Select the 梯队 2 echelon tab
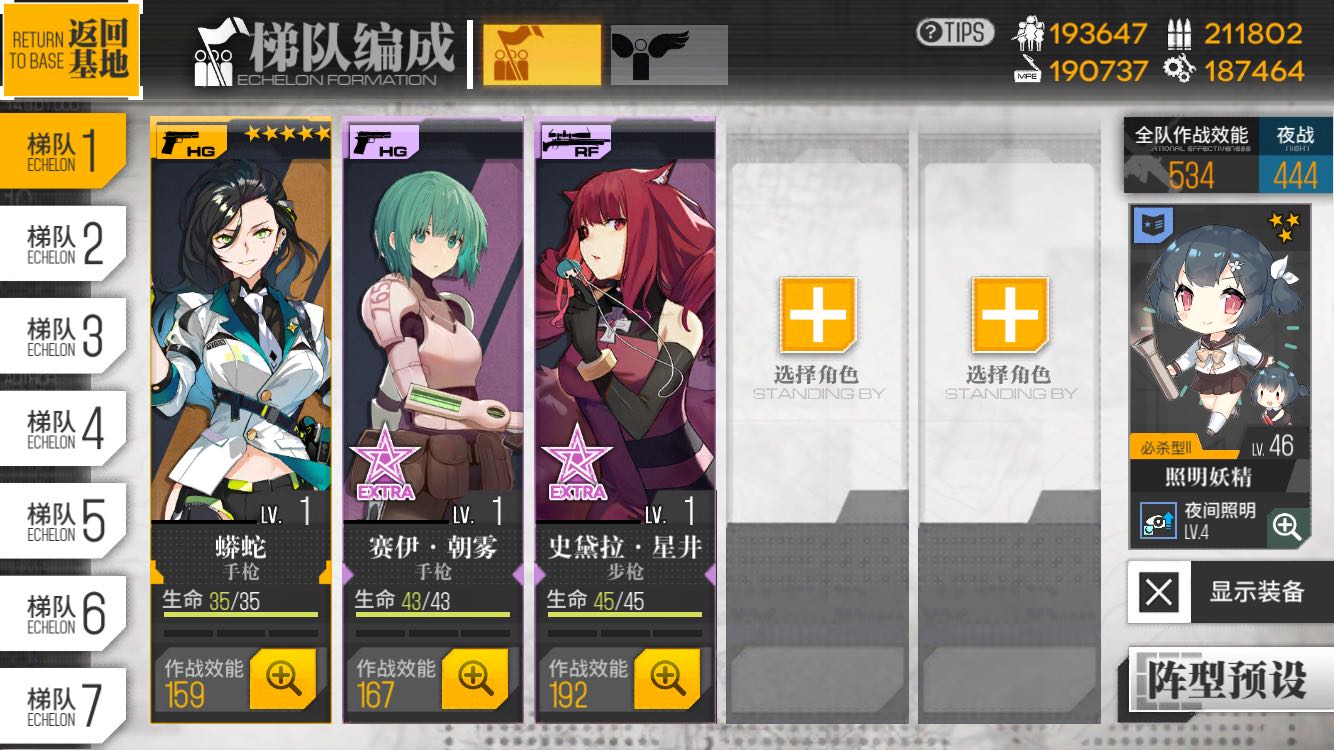1334x750 pixels. coord(63,243)
